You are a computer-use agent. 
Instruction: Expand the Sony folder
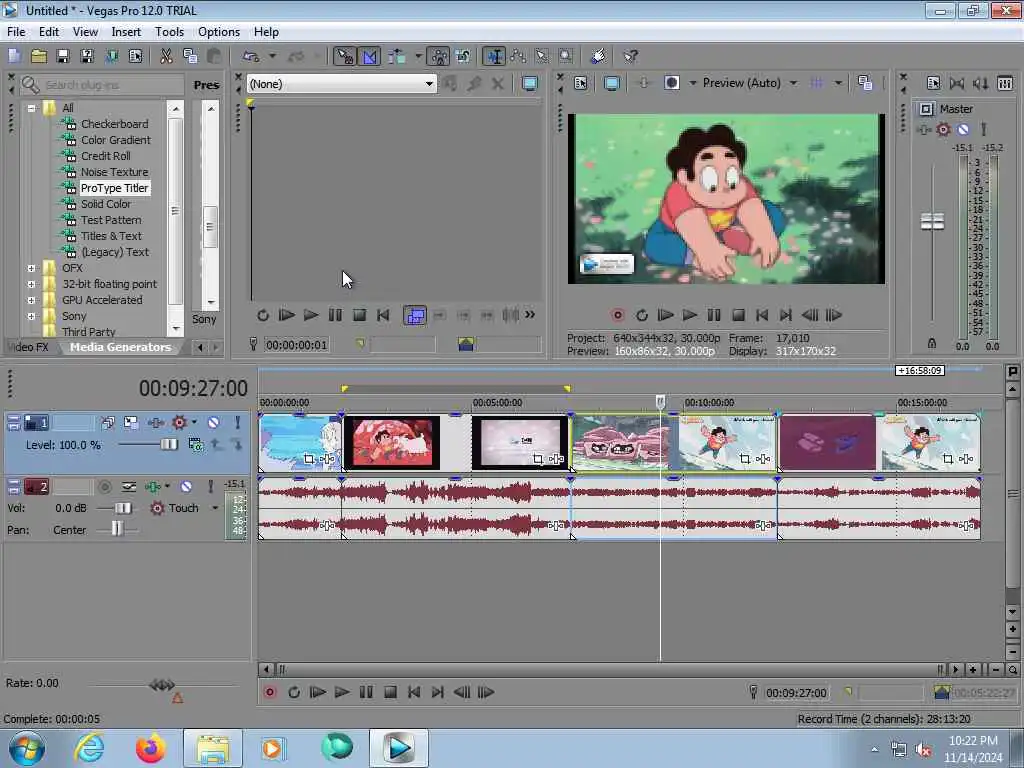[31, 316]
